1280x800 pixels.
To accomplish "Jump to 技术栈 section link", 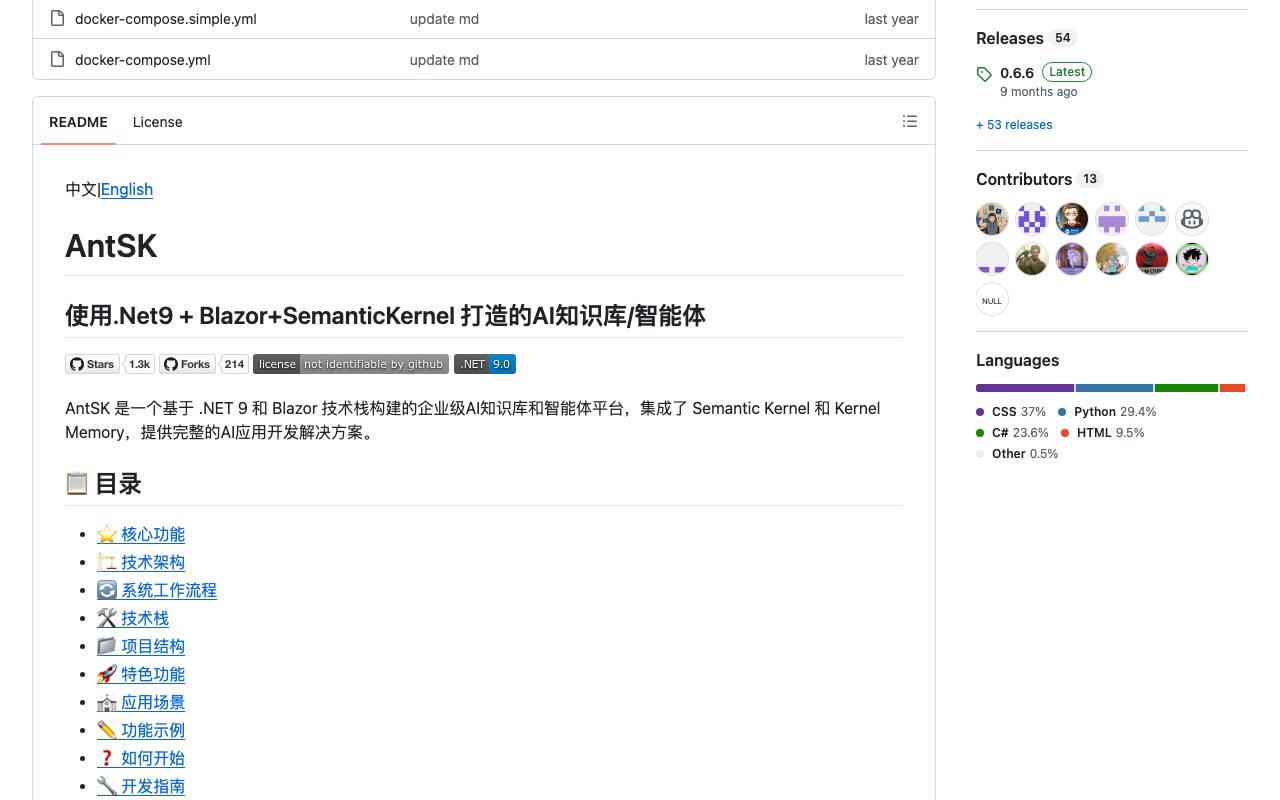I will 133,618.
